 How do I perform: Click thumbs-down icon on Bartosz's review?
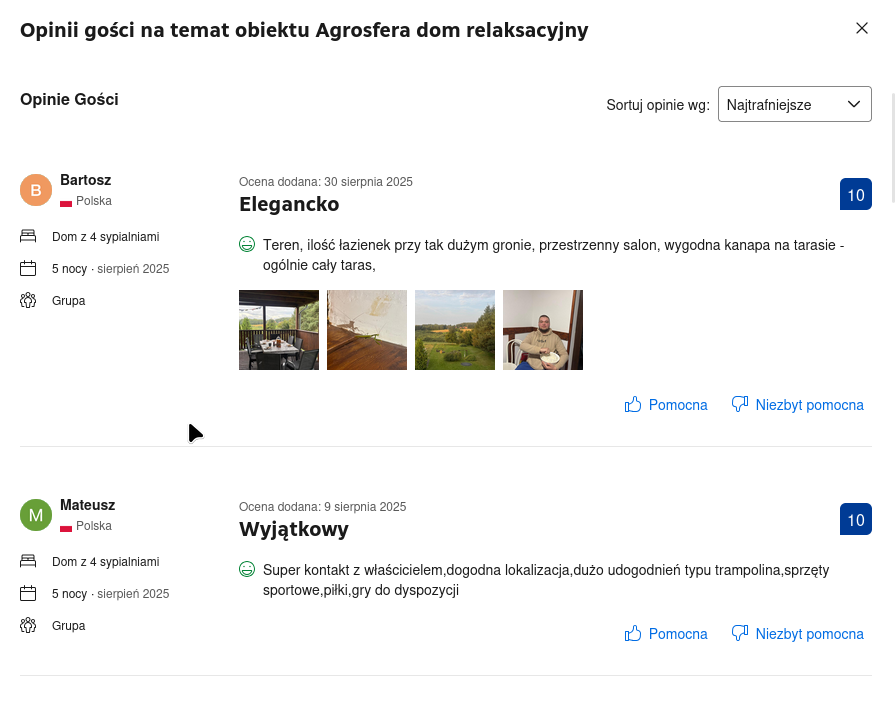pyautogui.click(x=740, y=405)
